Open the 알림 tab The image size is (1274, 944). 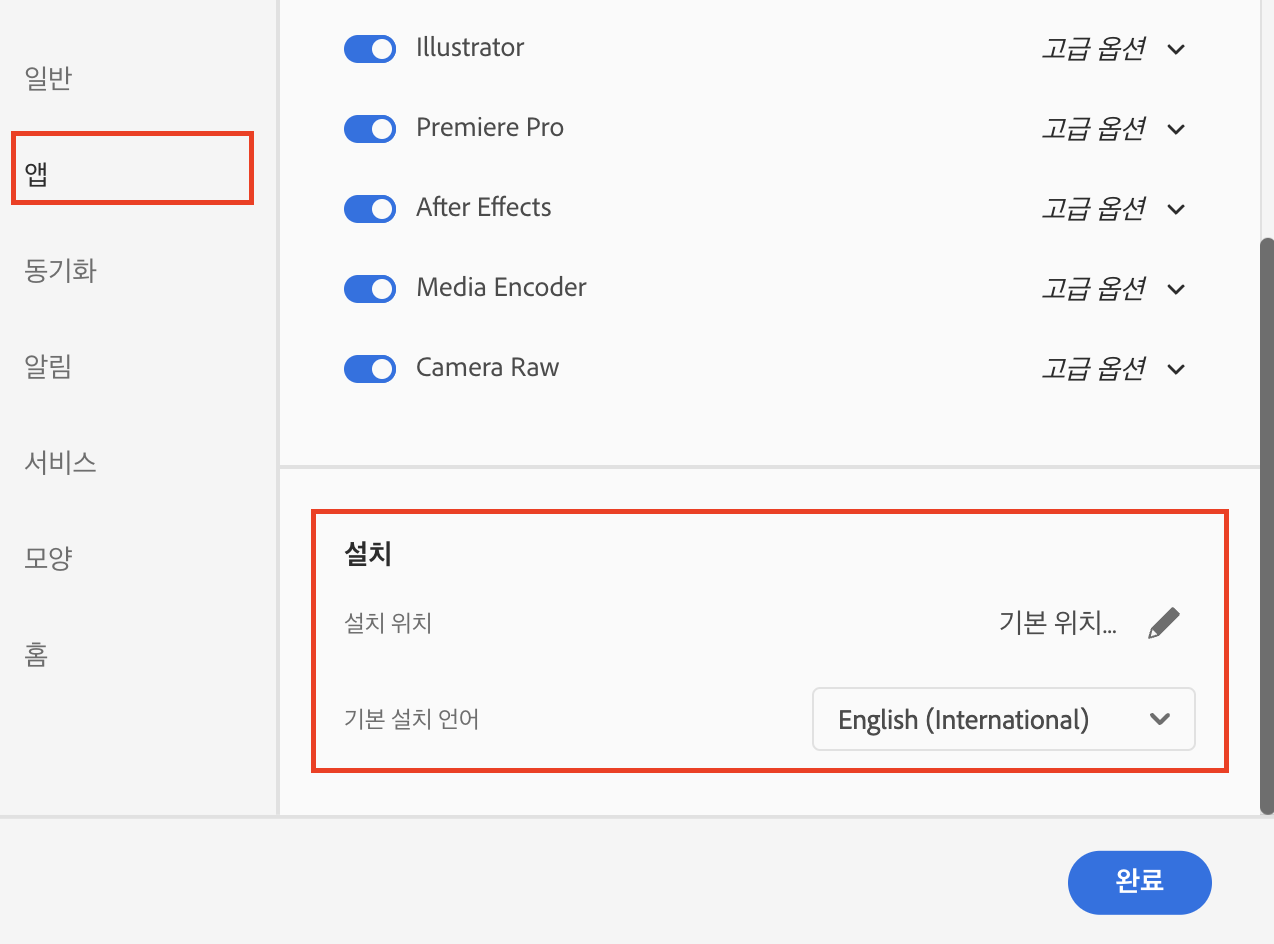point(48,366)
